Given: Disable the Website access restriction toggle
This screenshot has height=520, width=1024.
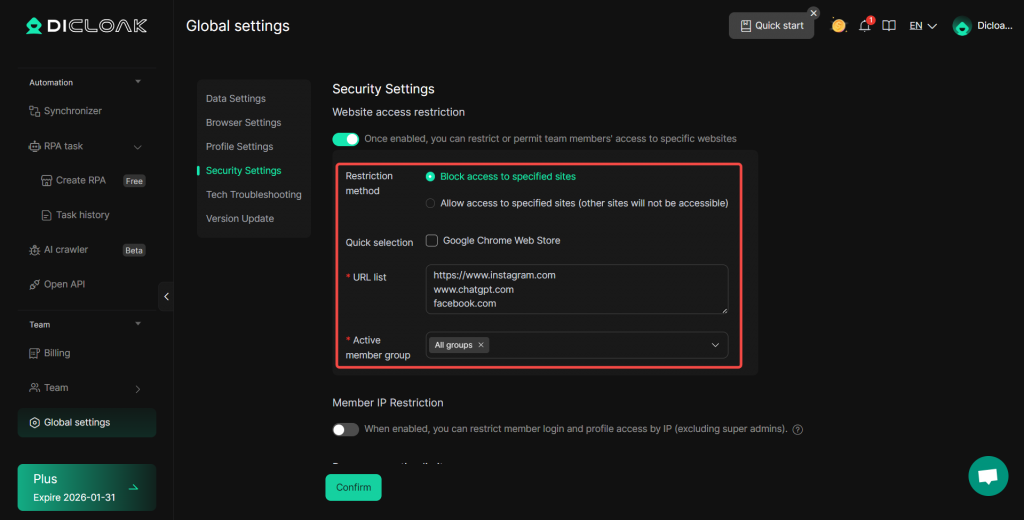Looking at the screenshot, I should (345, 139).
